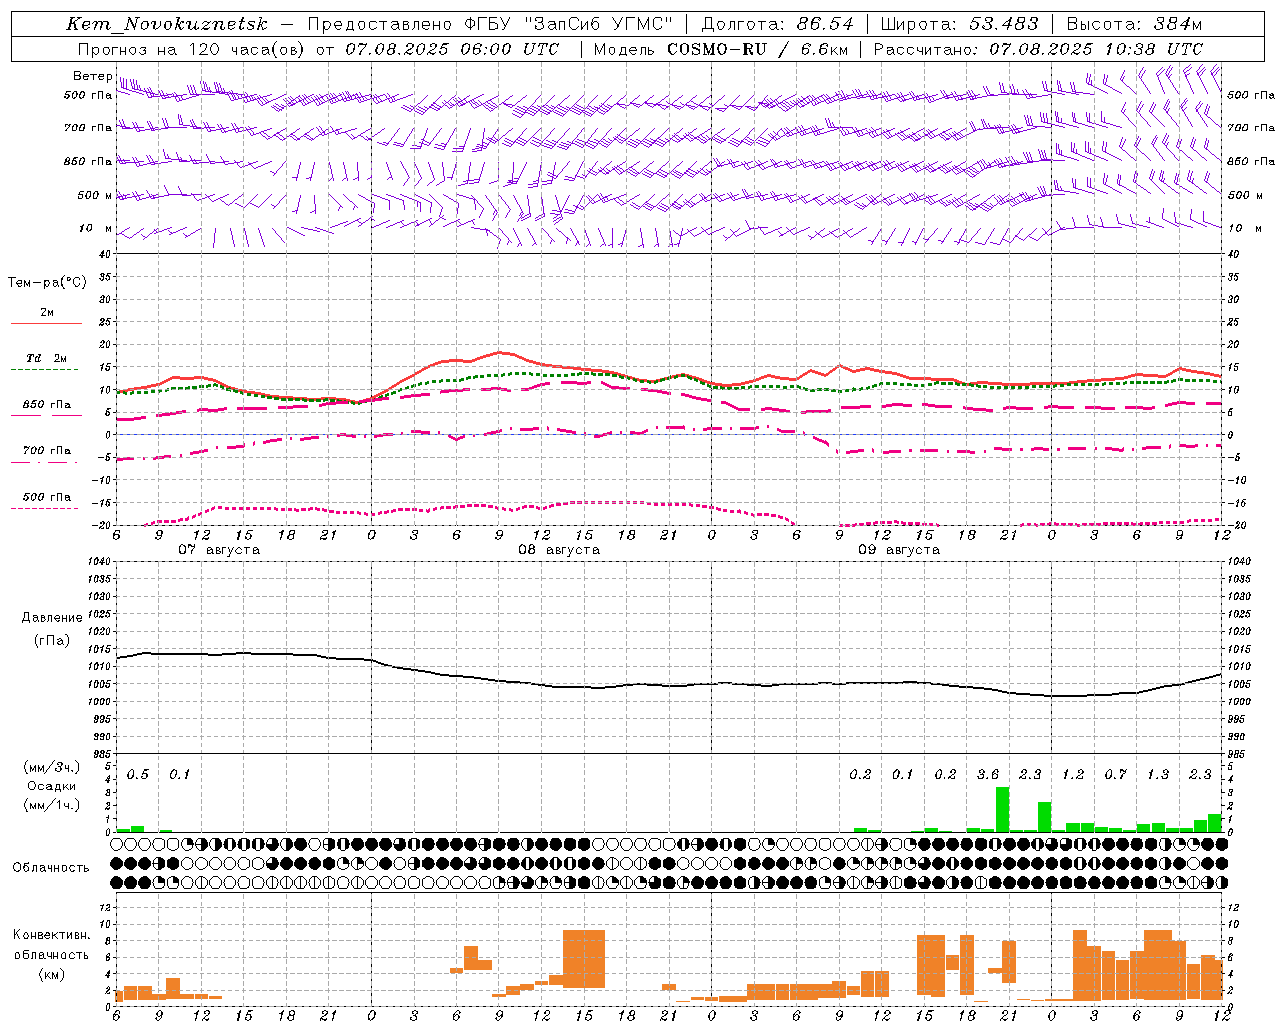This screenshot has width=1280, height=1024.
Task: Click the 'Осадки' precipitation label
Action: (x=51, y=786)
